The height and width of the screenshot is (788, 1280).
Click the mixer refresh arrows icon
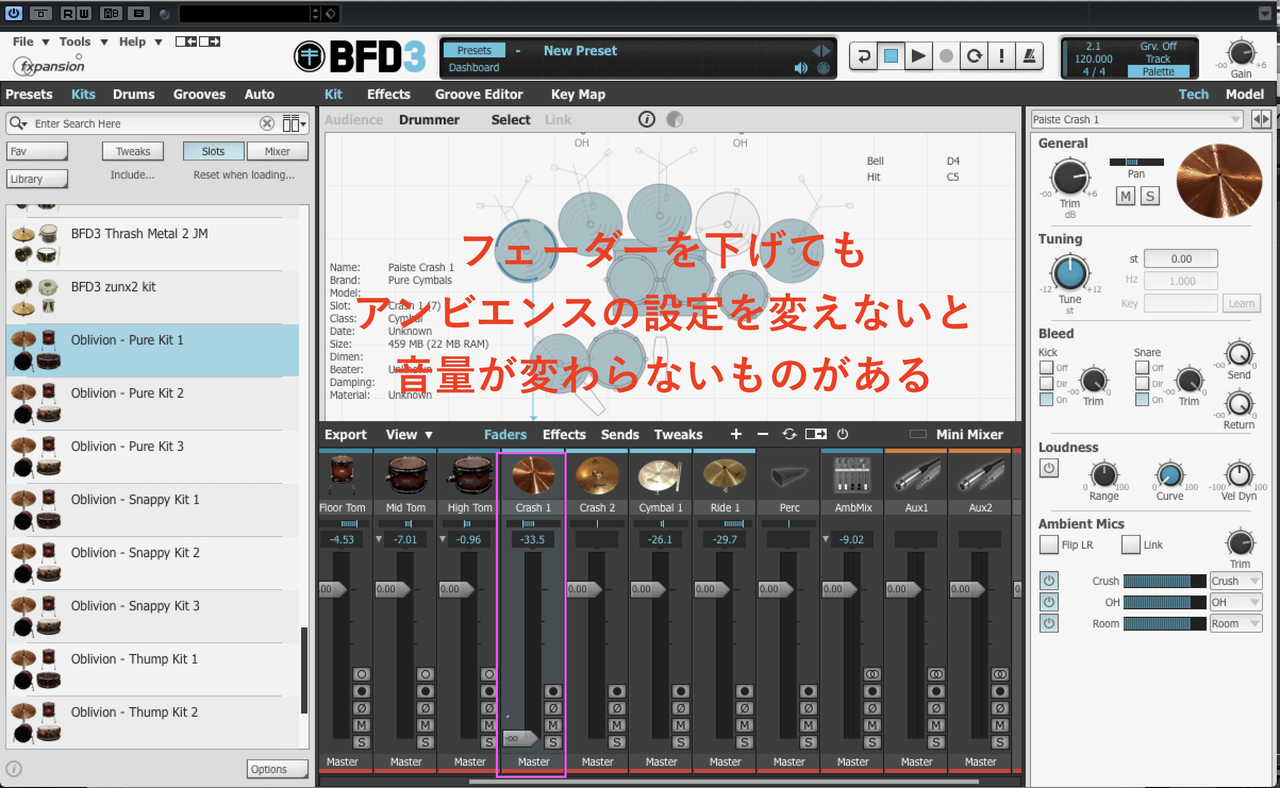pos(789,434)
